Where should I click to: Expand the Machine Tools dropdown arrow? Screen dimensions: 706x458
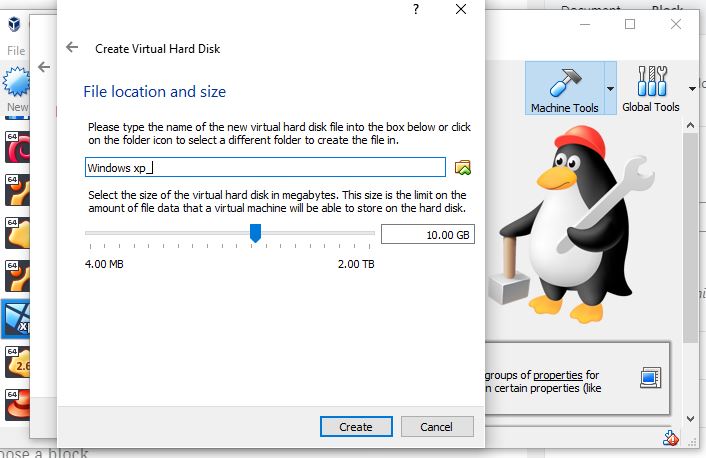pos(611,89)
